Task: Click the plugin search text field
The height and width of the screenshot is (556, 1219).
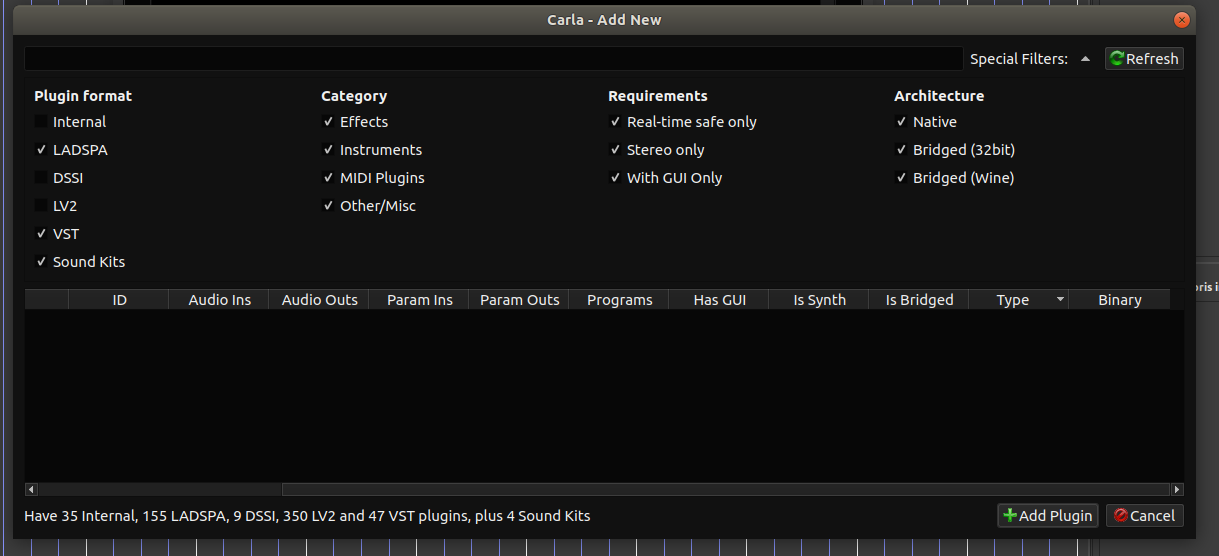Action: click(x=493, y=59)
